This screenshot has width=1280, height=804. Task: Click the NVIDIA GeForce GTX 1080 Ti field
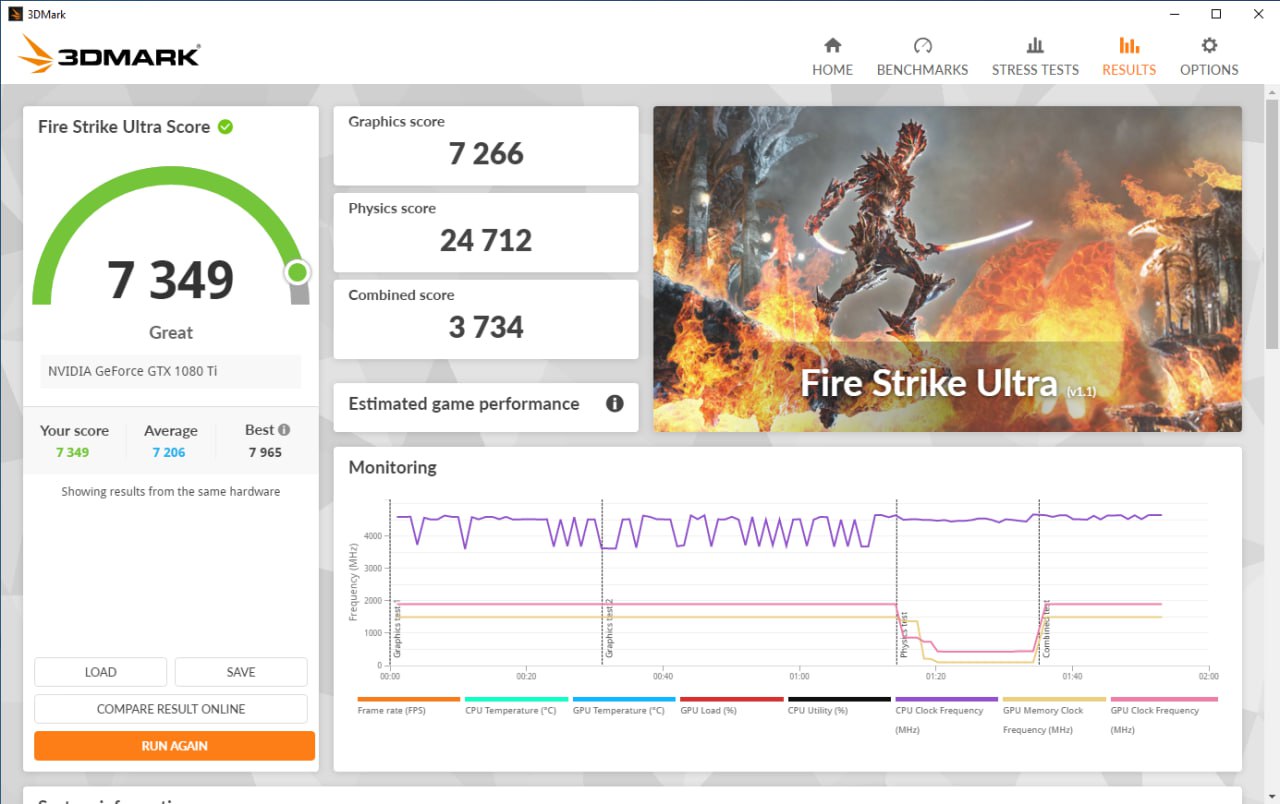click(170, 371)
